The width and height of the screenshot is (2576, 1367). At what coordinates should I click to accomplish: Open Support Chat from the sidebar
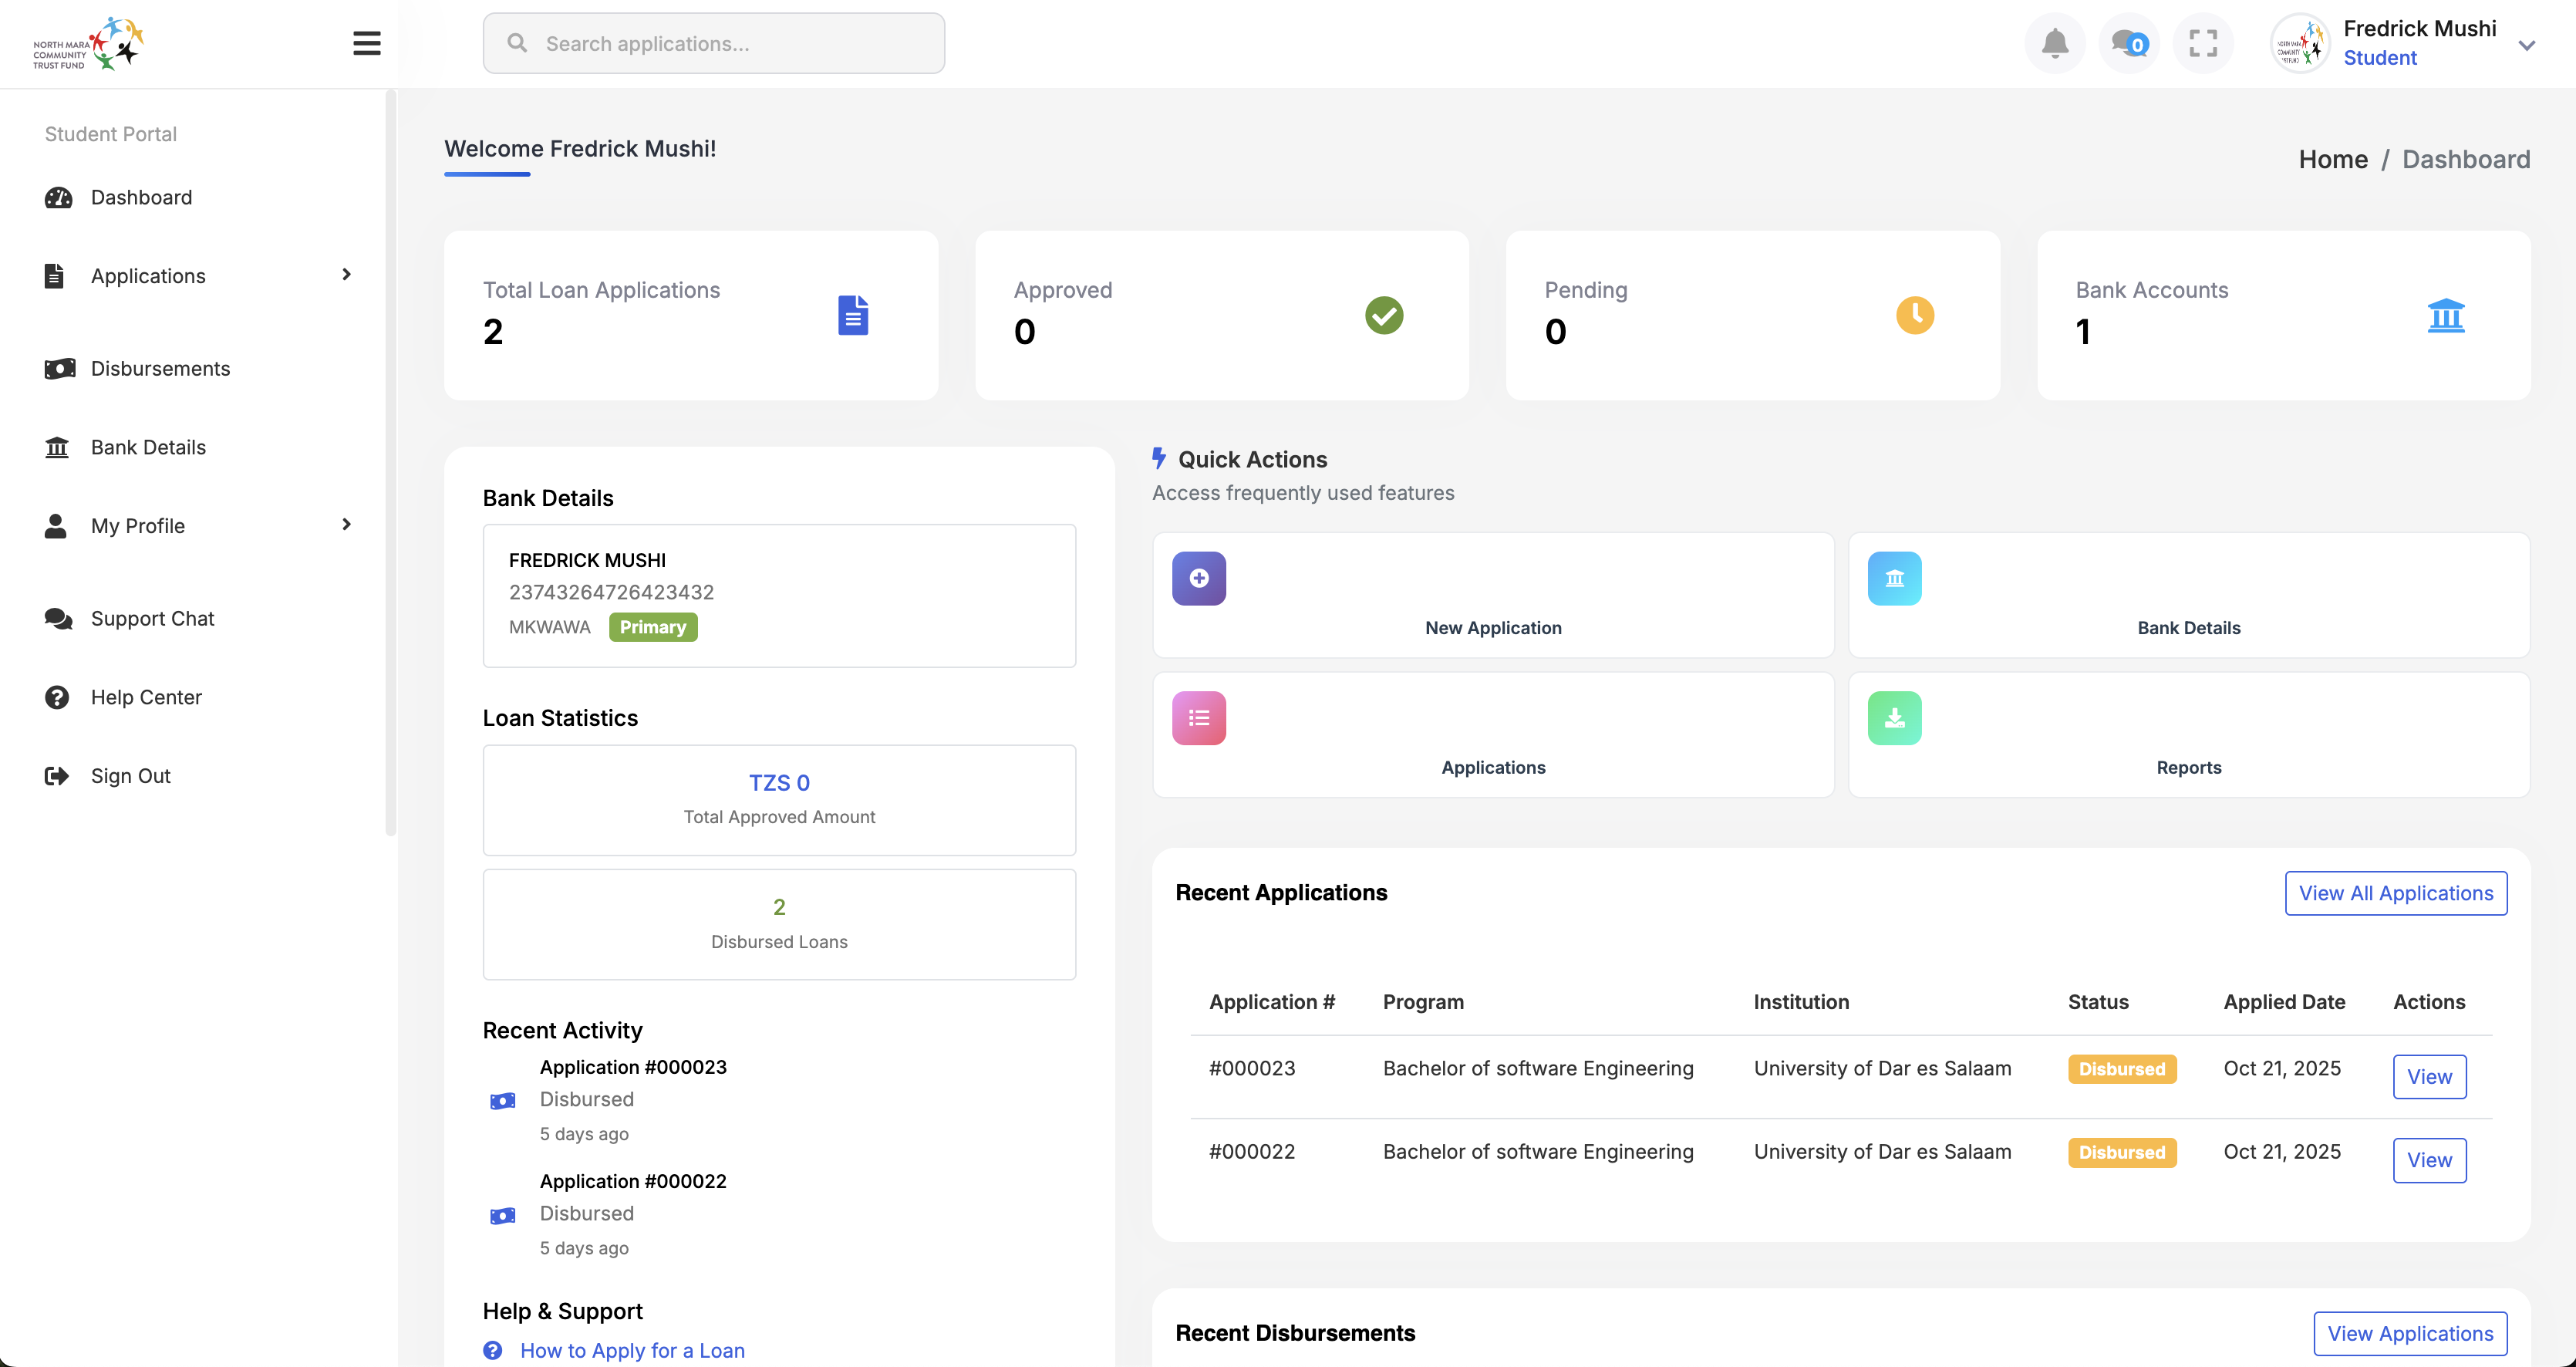click(152, 619)
